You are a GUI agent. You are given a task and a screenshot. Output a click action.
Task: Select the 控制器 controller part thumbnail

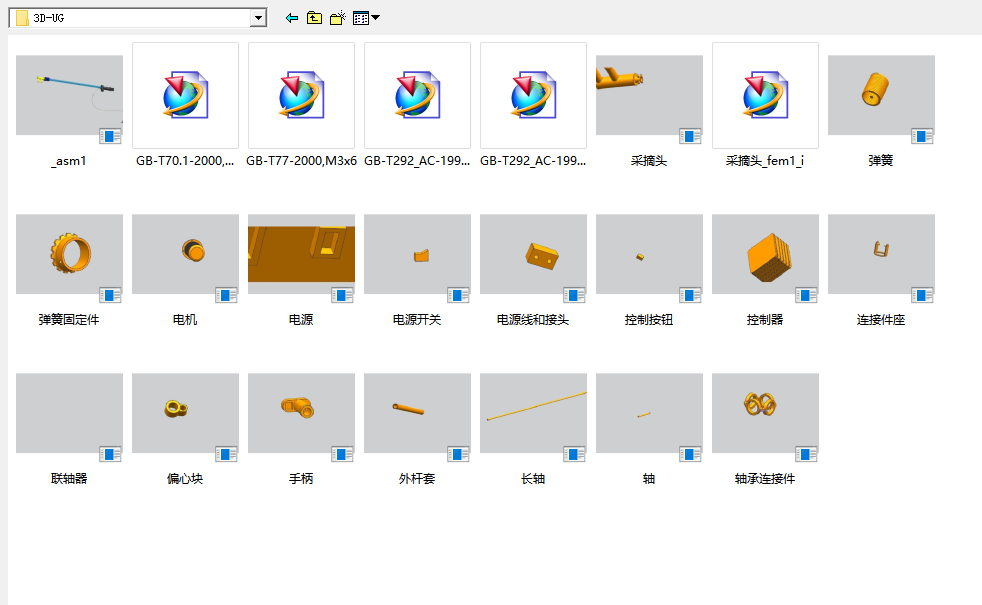pos(765,254)
